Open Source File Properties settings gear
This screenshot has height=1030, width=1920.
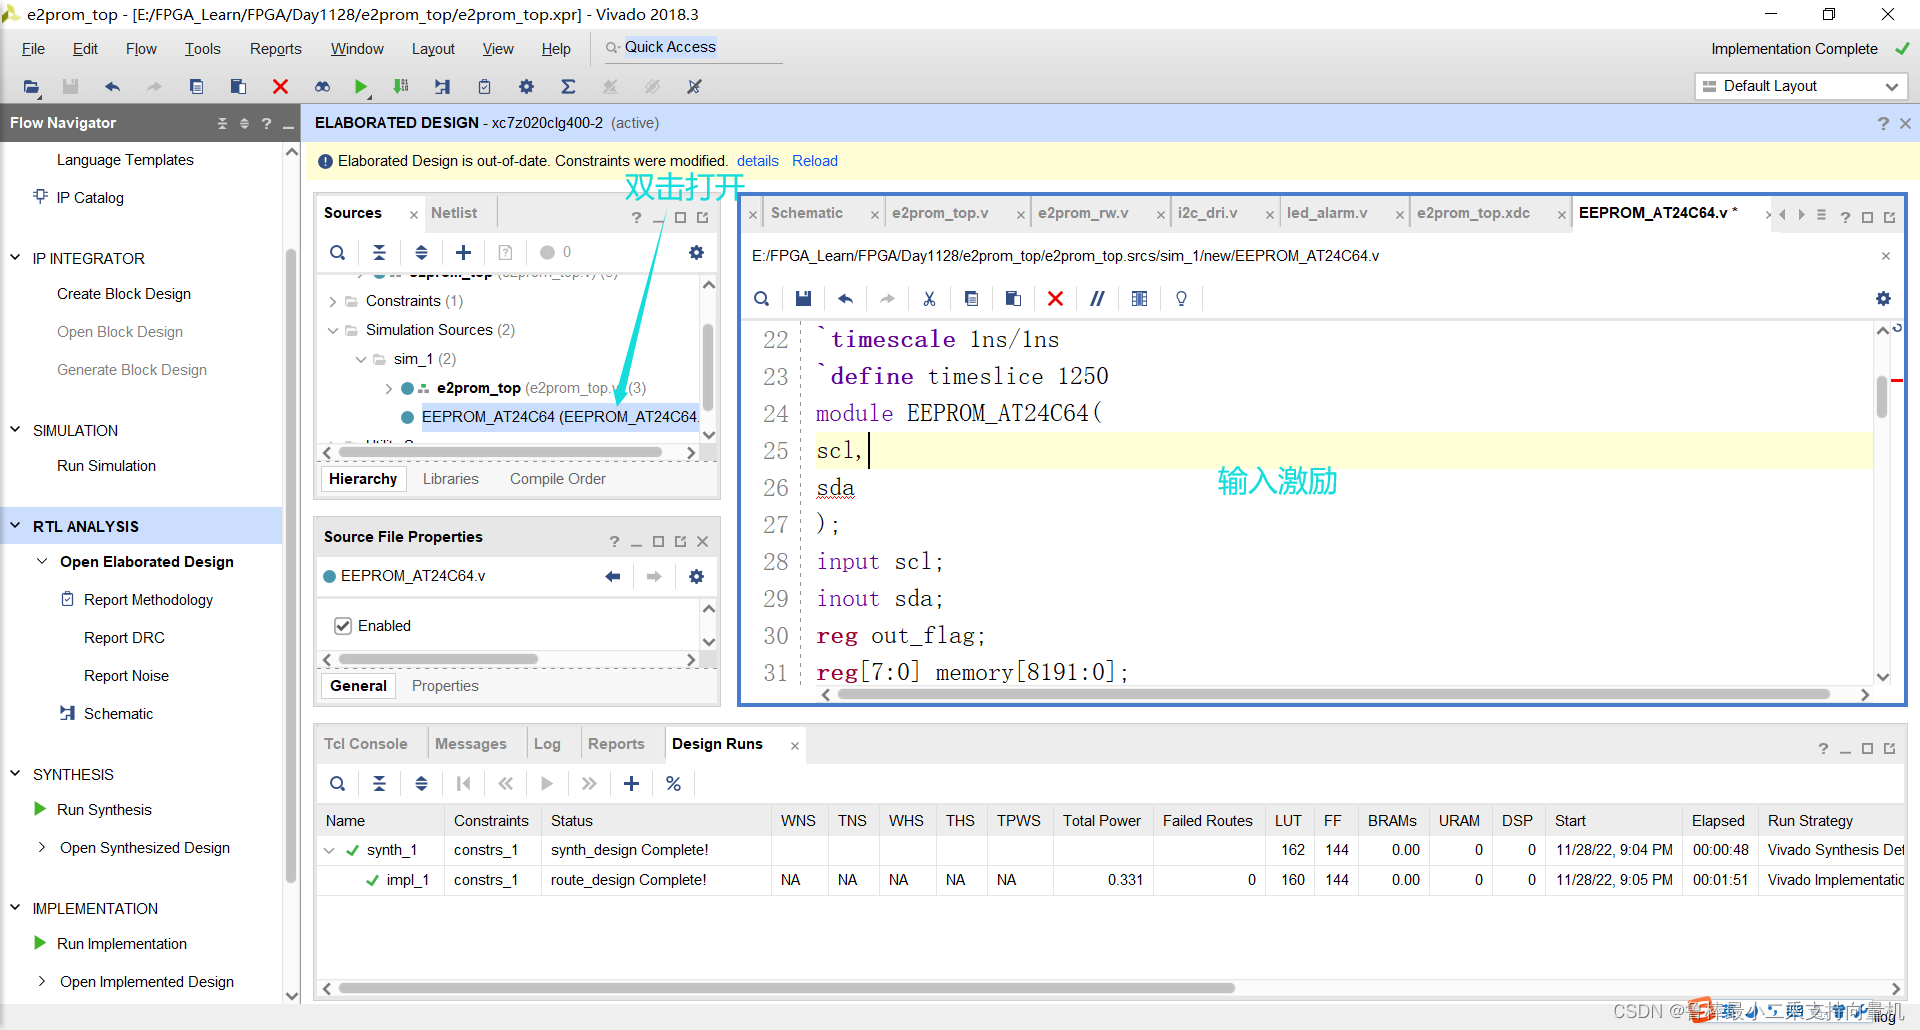tap(696, 577)
